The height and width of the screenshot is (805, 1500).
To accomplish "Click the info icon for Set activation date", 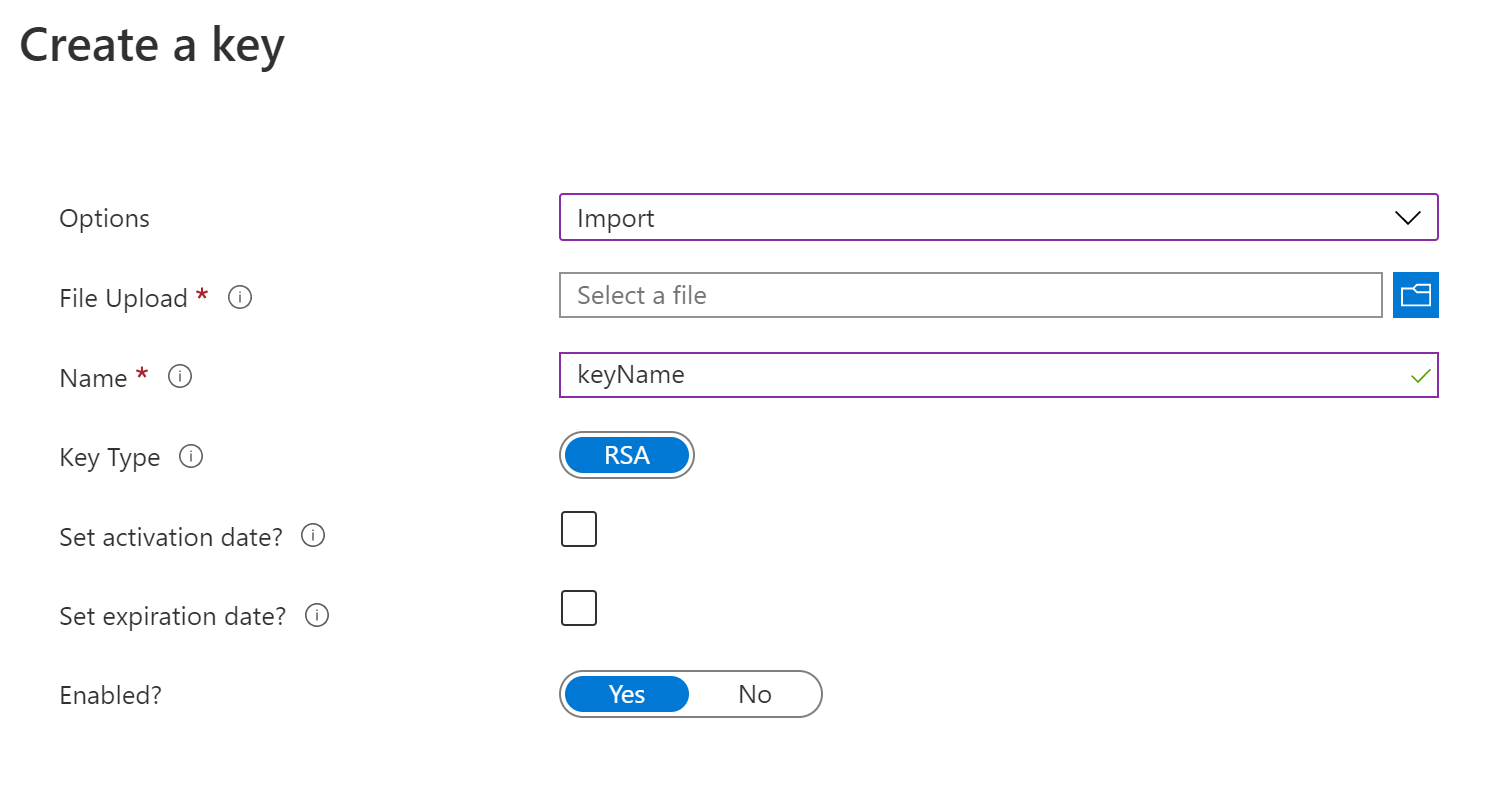I will [313, 536].
